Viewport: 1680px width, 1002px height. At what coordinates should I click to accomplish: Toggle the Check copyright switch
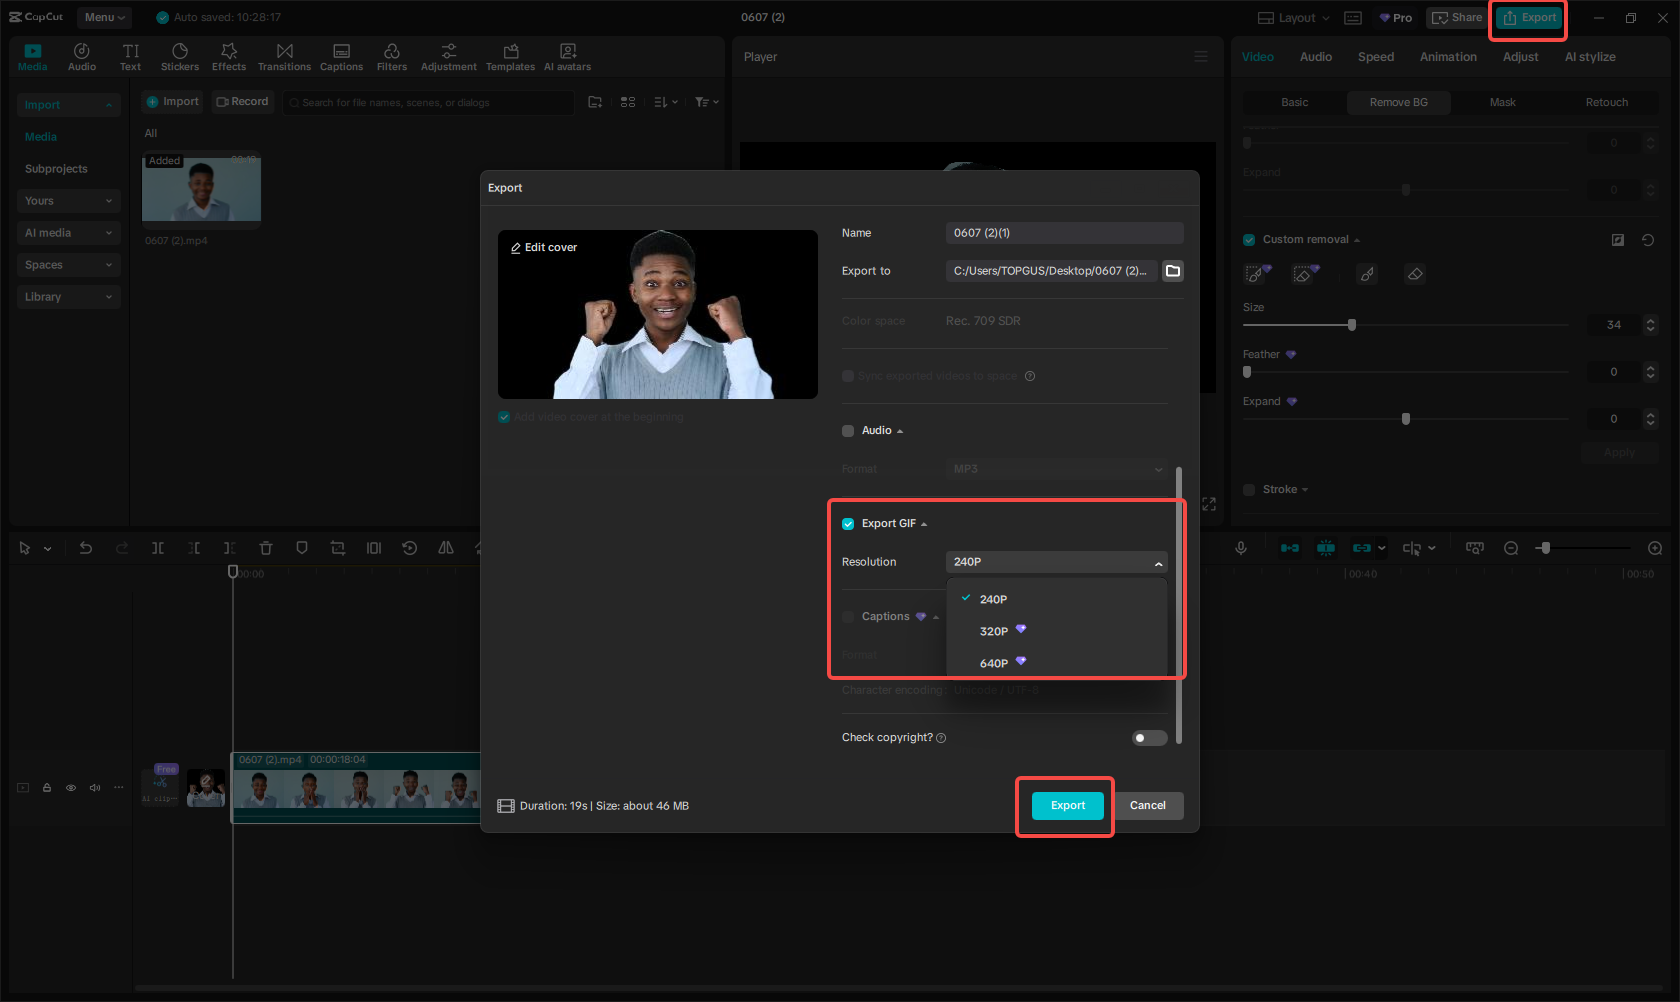click(1149, 737)
